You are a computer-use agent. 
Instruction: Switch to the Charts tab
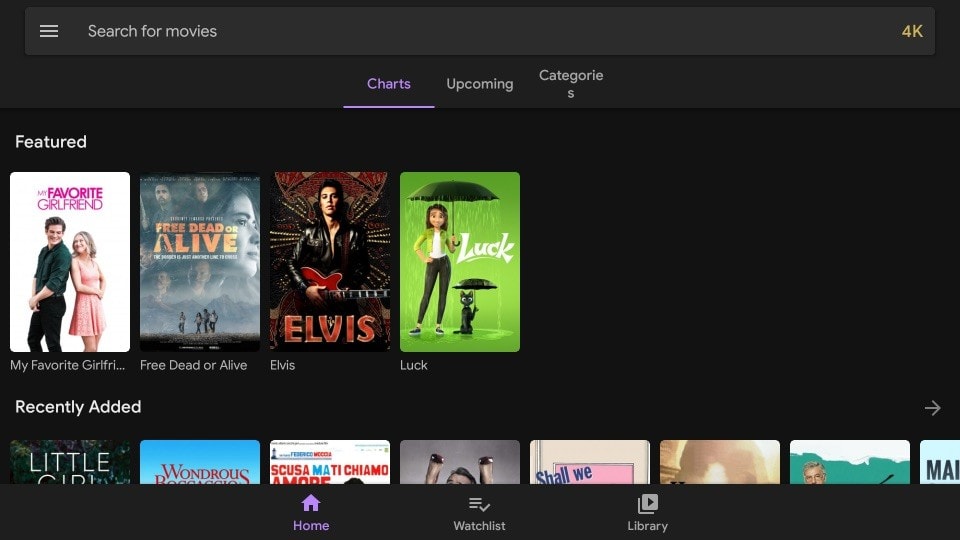pyautogui.click(x=389, y=84)
